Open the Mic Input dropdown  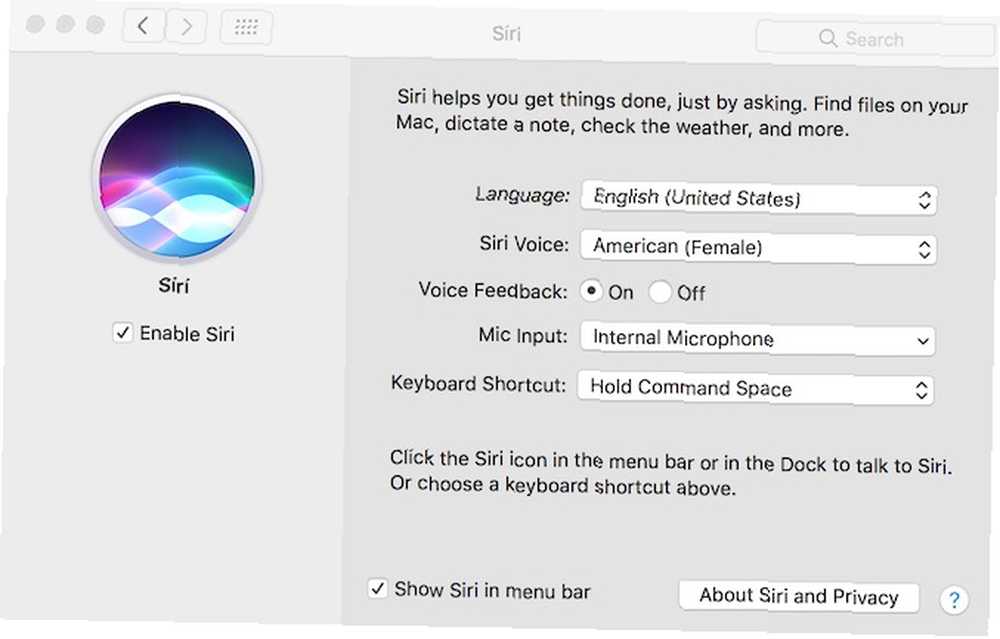click(757, 339)
